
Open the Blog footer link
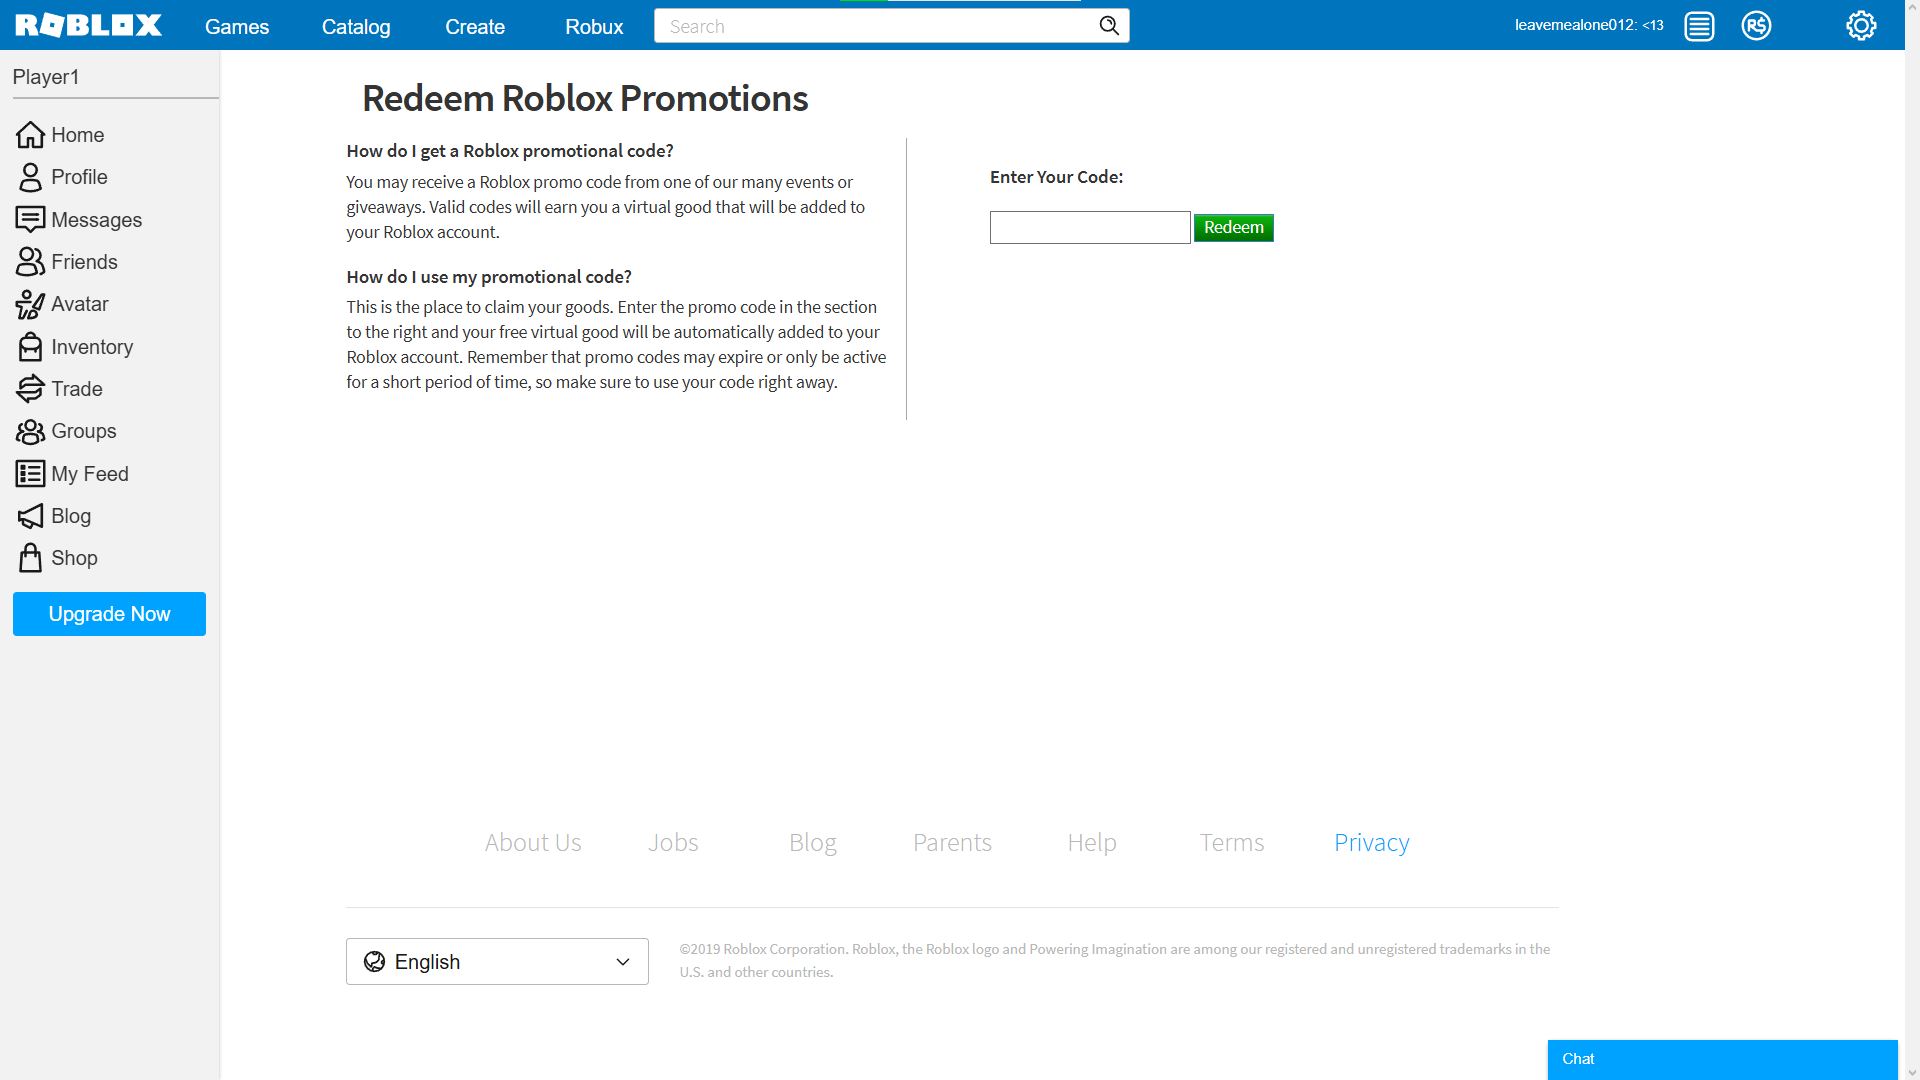click(x=813, y=843)
